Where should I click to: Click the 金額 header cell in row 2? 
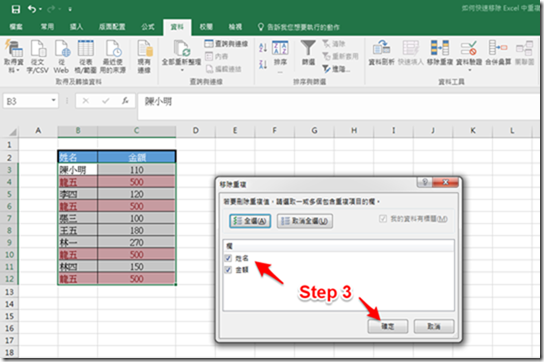coord(137,158)
